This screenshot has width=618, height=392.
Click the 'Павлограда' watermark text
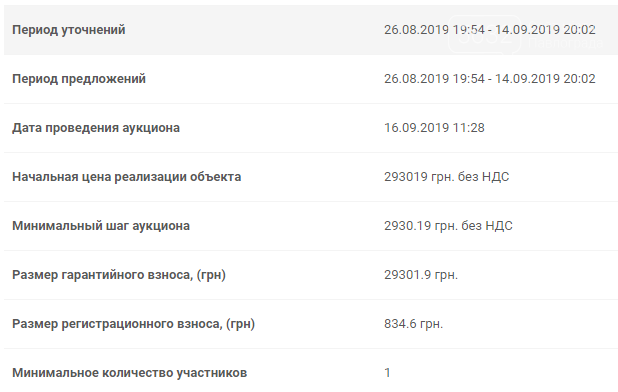click(565, 43)
